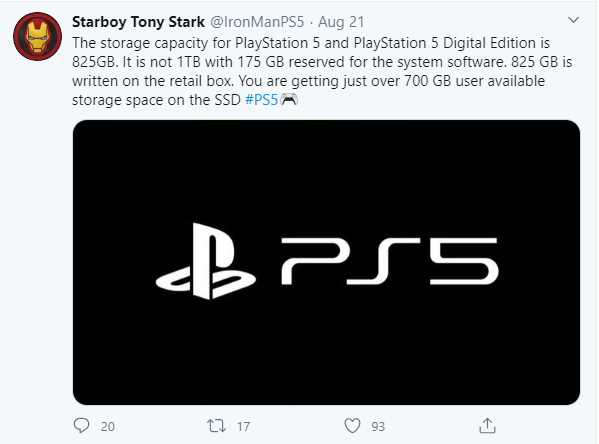Image resolution: width=599 pixels, height=444 pixels.
Task: Open the share tweet upload icon
Action: pos(487,425)
